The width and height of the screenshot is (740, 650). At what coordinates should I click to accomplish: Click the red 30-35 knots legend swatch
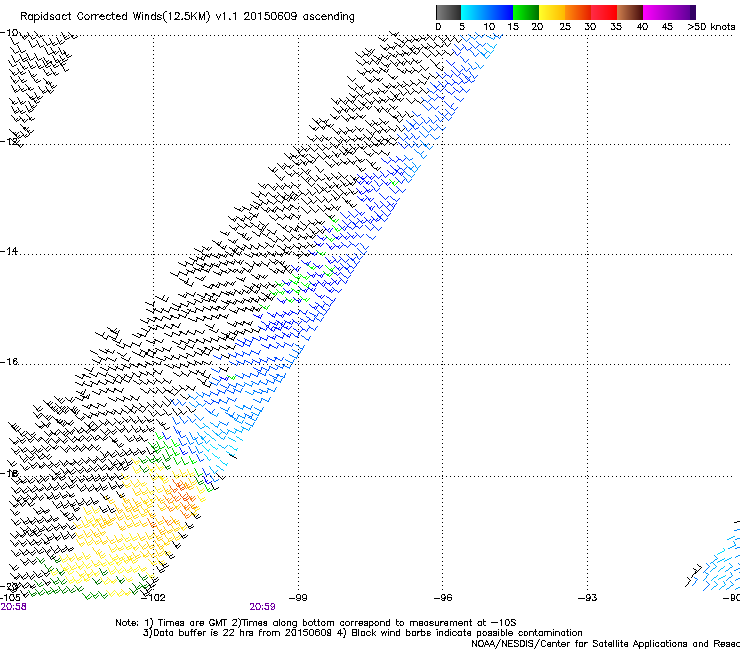click(604, 12)
